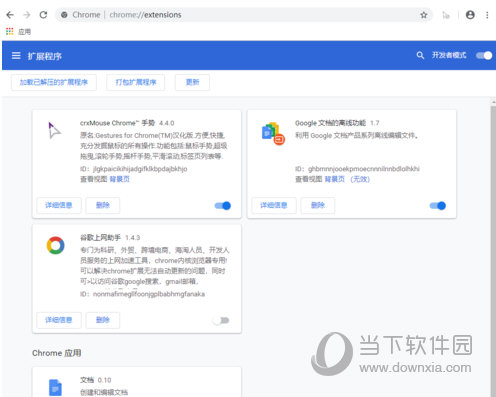
Task: Open the hamburger menu in extensions header
Action: click(x=16, y=56)
